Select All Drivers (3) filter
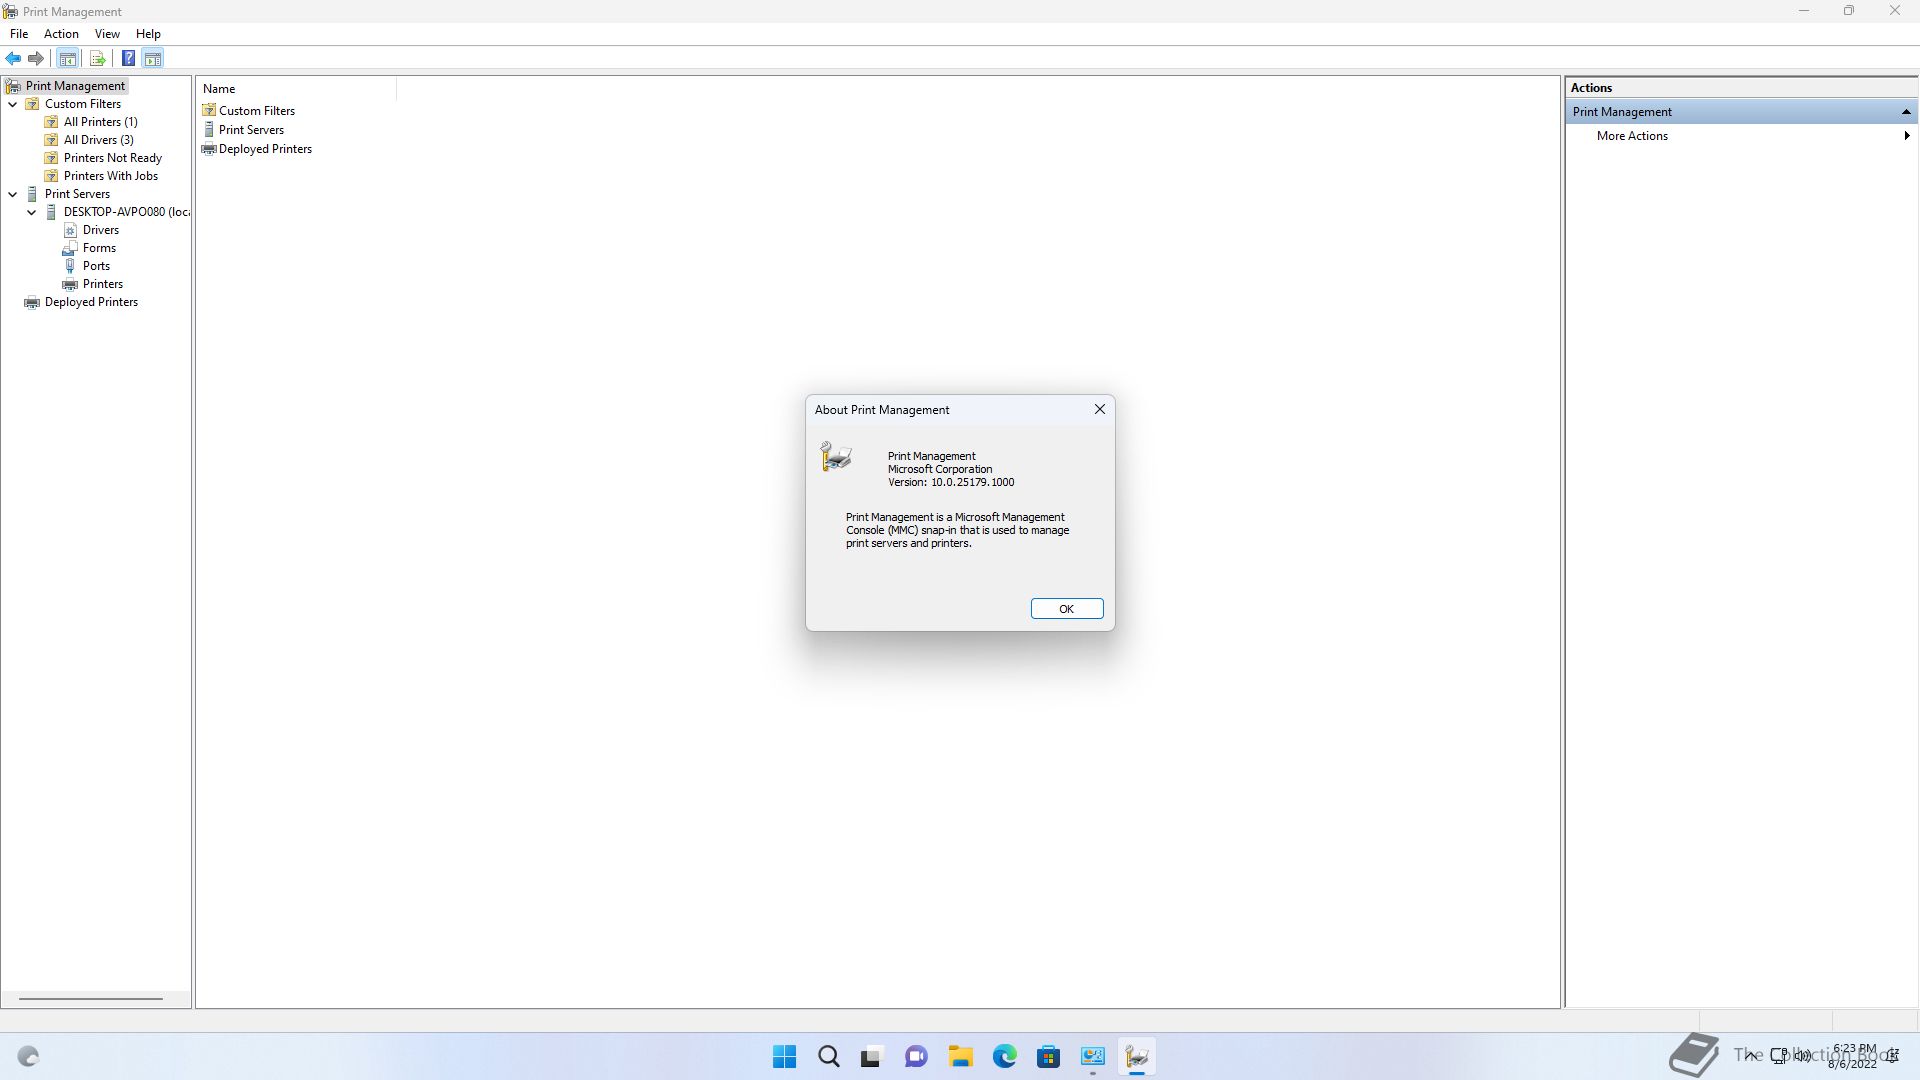Image resolution: width=1920 pixels, height=1080 pixels. coord(98,140)
